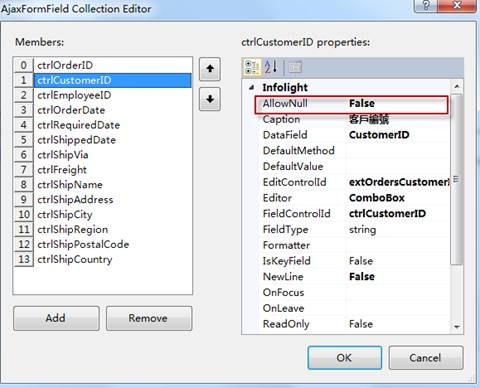Collapse the Infolight category
The image size is (480, 388).
252,88
